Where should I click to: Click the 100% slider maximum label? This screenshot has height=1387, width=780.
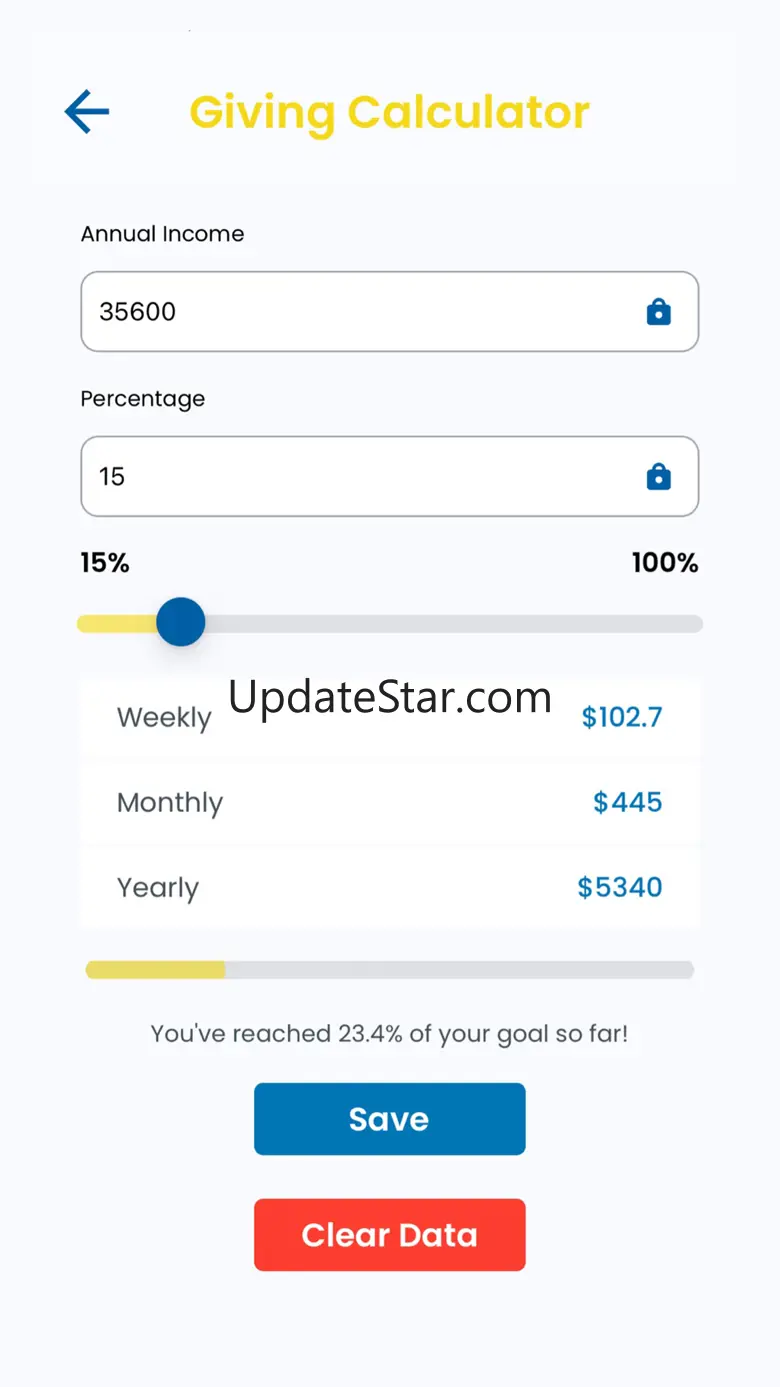(664, 563)
